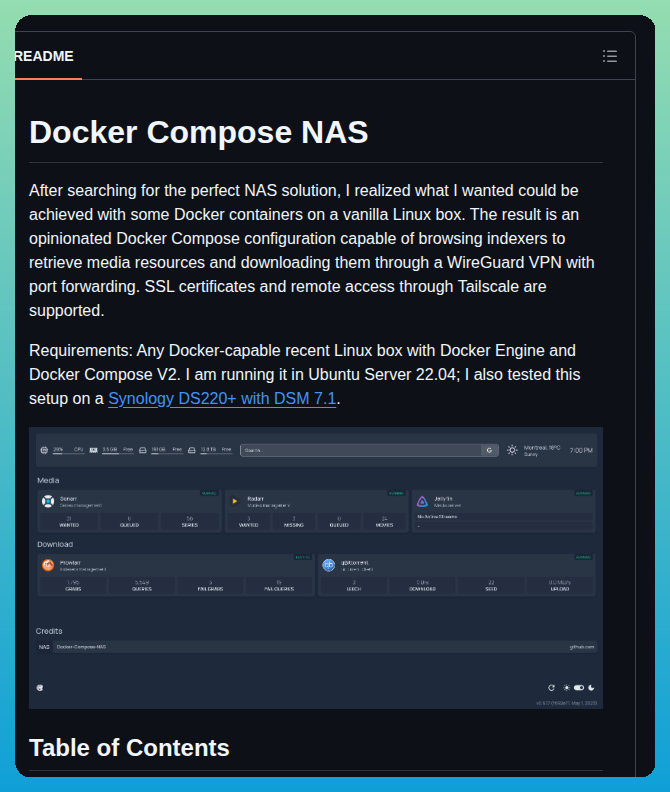Click the Google search button in dashboard search bar

pos(489,450)
